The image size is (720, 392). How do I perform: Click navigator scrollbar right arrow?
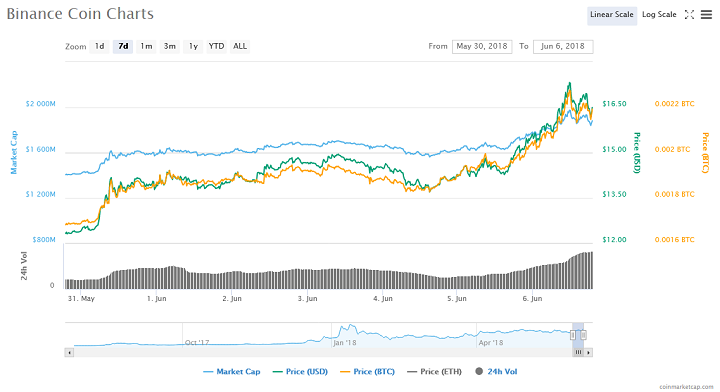588,353
